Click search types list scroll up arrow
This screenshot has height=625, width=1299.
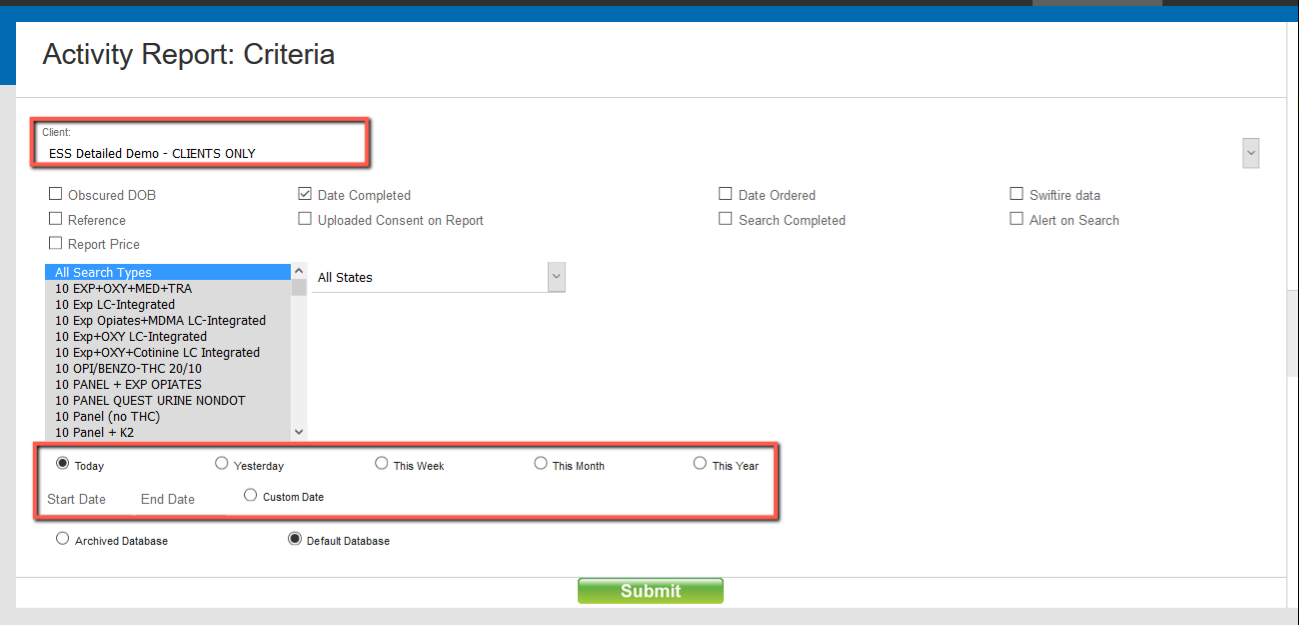point(299,271)
